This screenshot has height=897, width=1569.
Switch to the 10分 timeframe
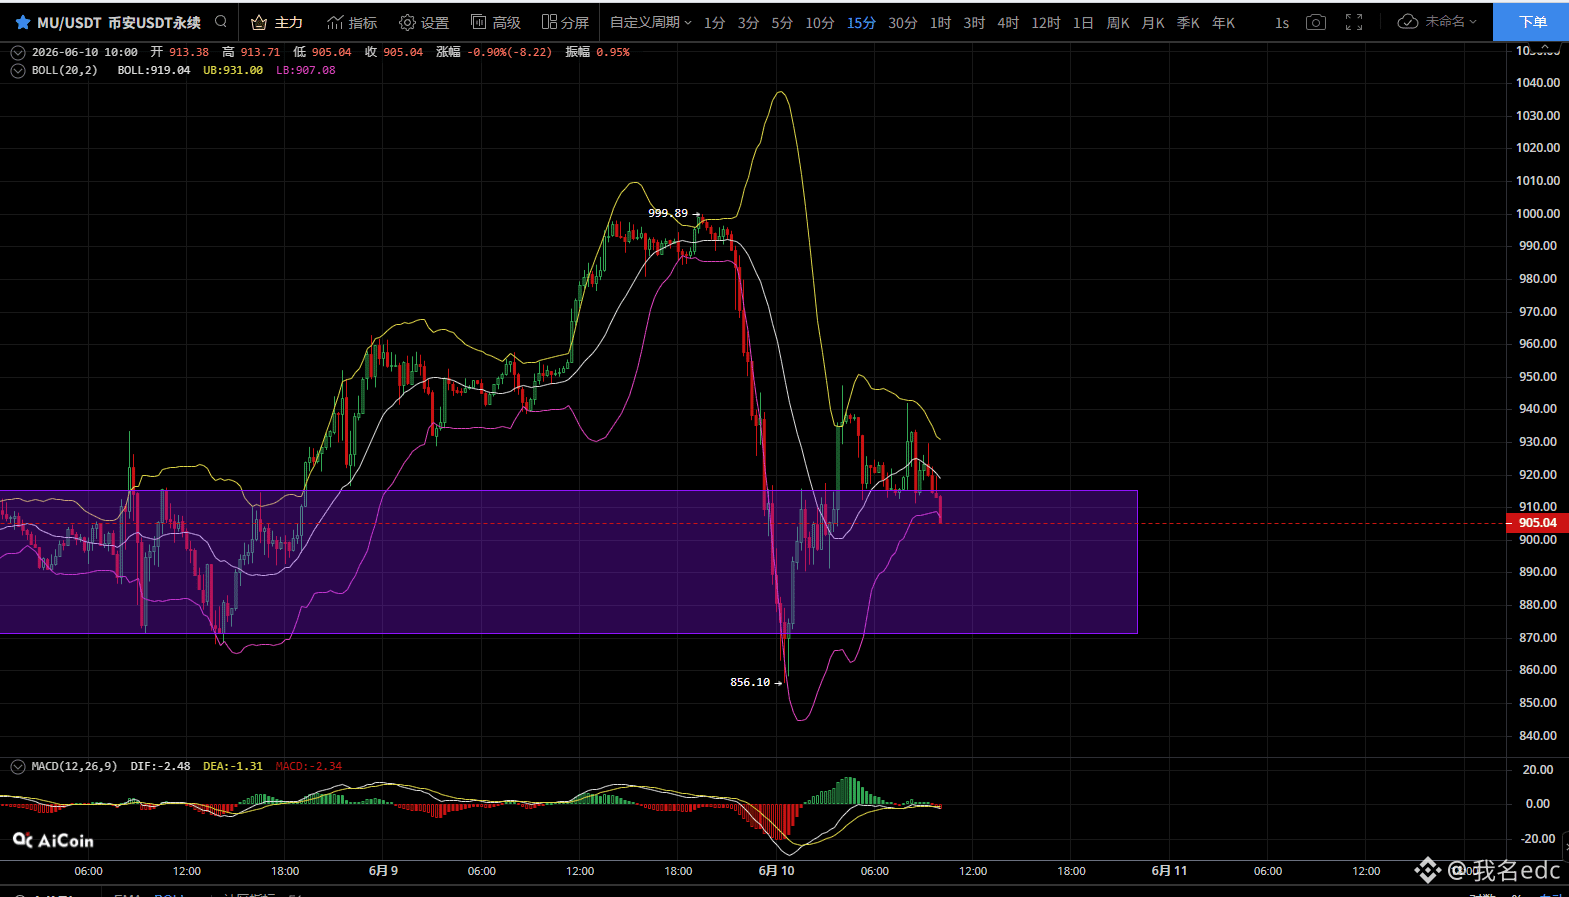pos(820,22)
